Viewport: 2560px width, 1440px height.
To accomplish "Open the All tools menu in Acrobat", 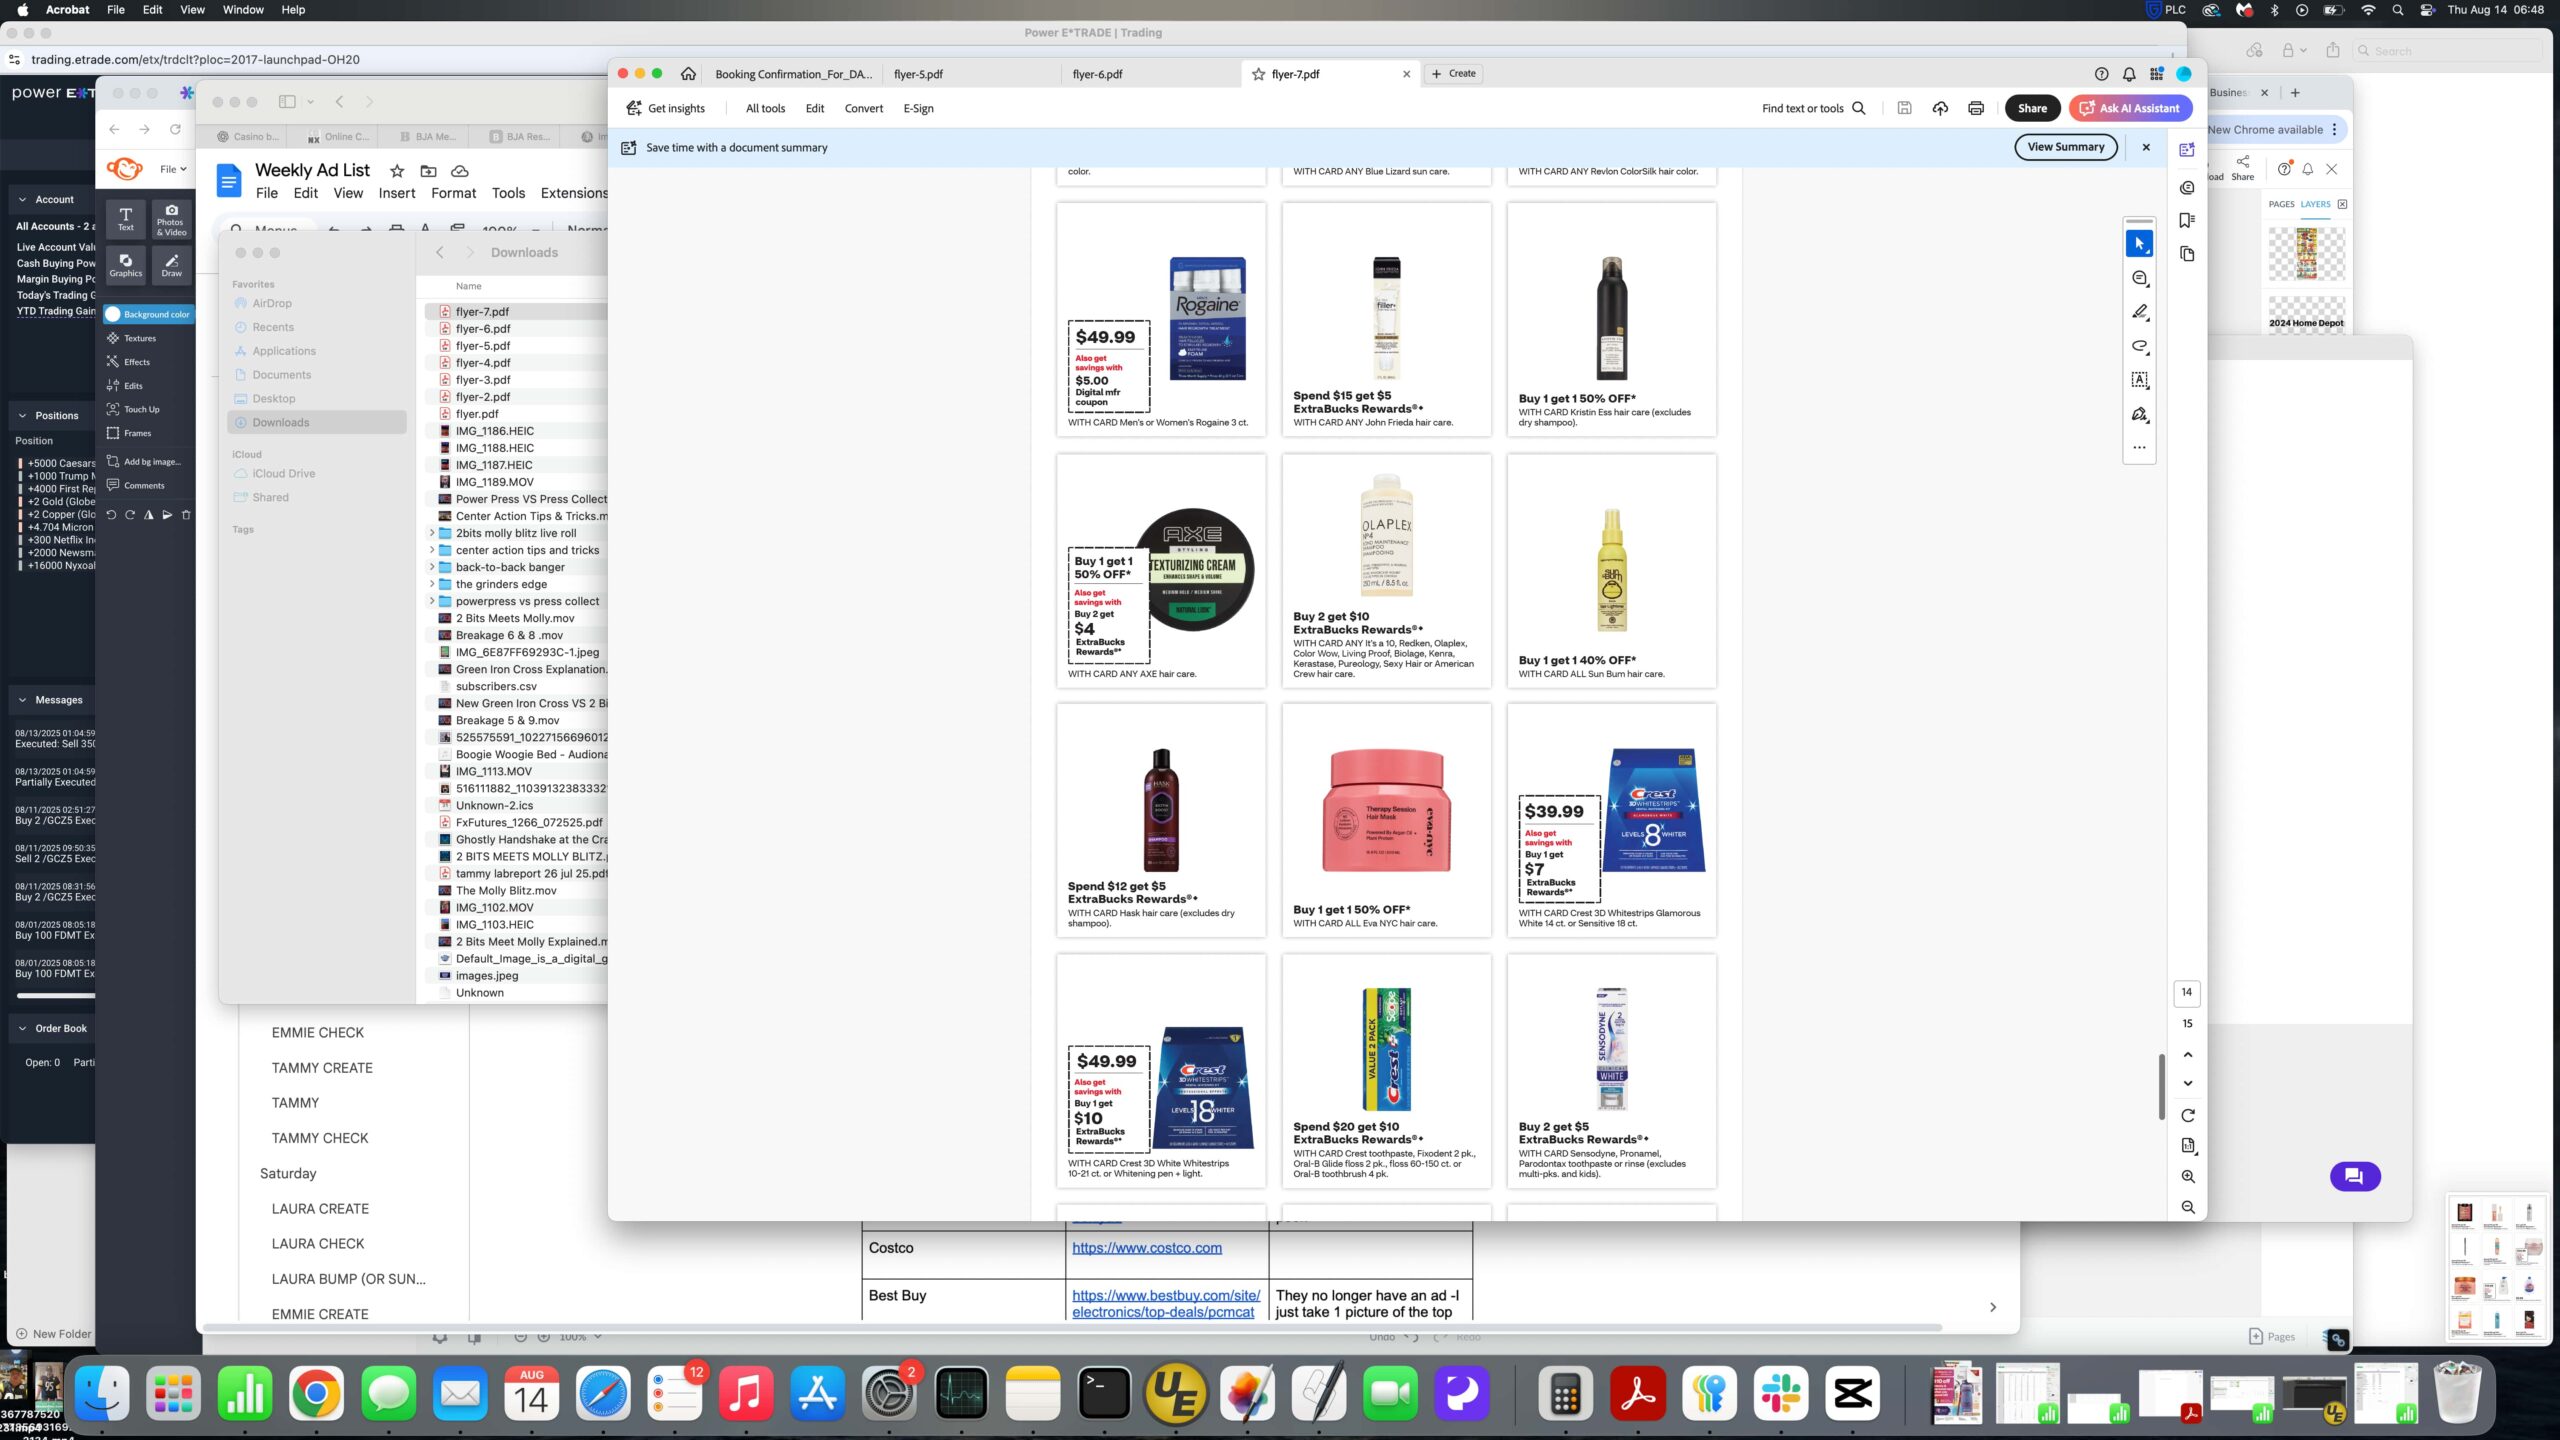I will [x=765, y=108].
